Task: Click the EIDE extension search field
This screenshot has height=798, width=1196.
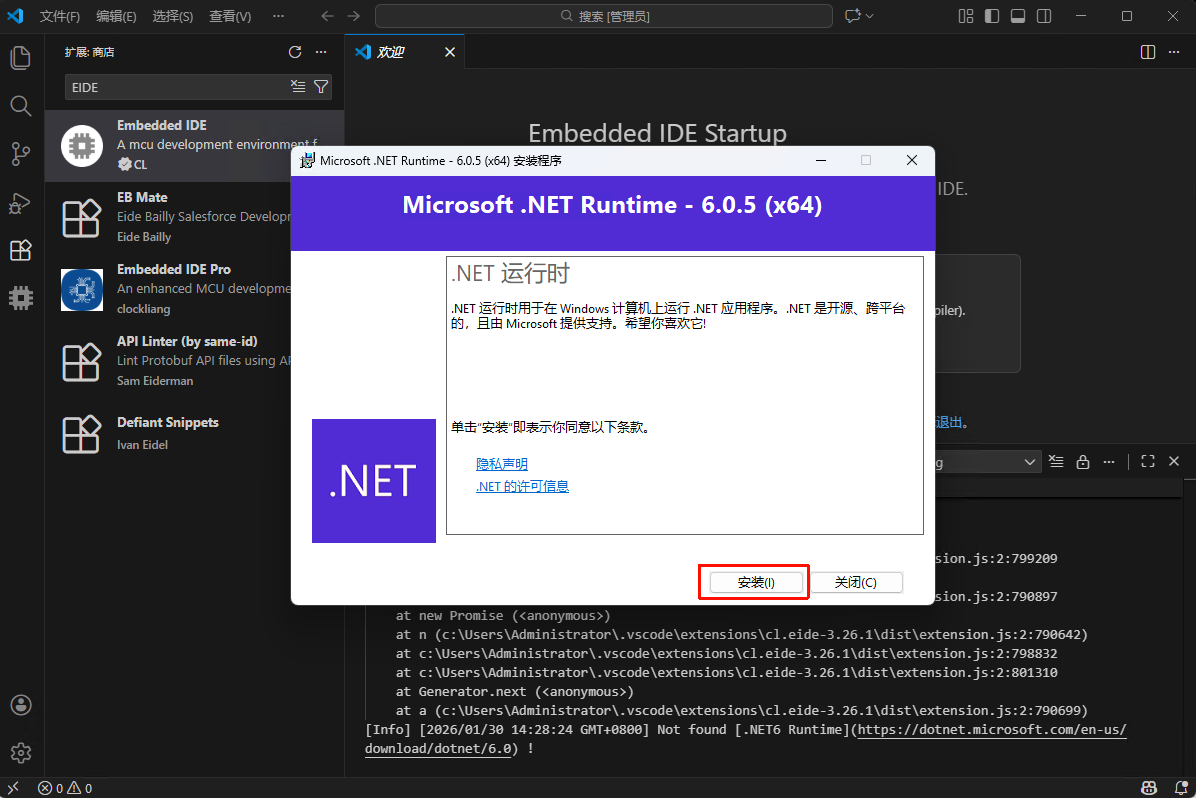Action: tap(175, 87)
